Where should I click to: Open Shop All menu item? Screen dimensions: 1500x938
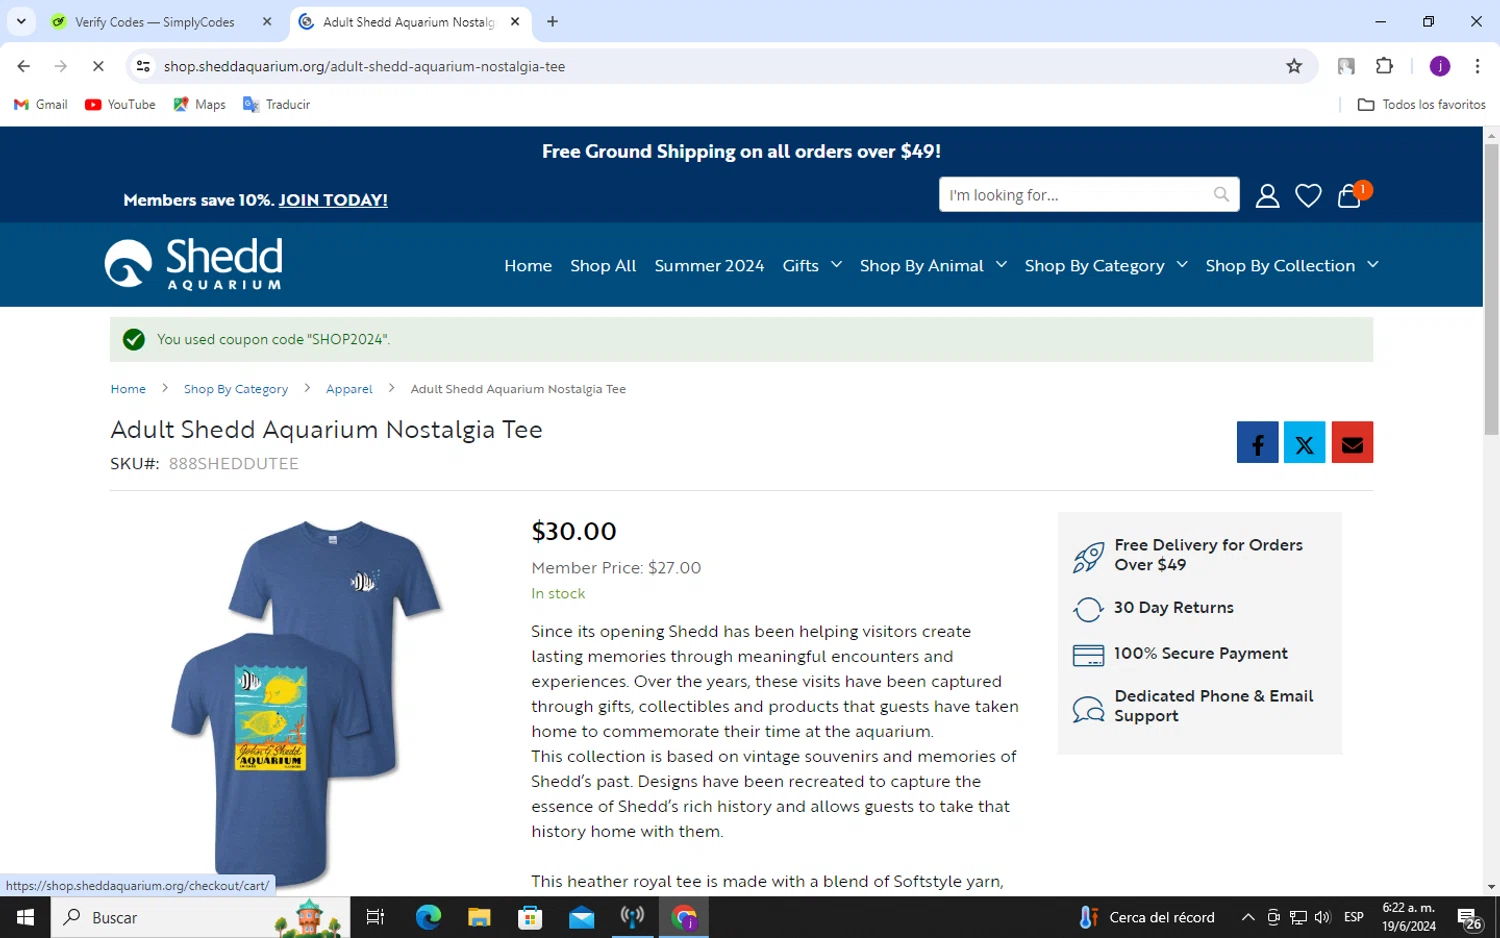tap(603, 265)
